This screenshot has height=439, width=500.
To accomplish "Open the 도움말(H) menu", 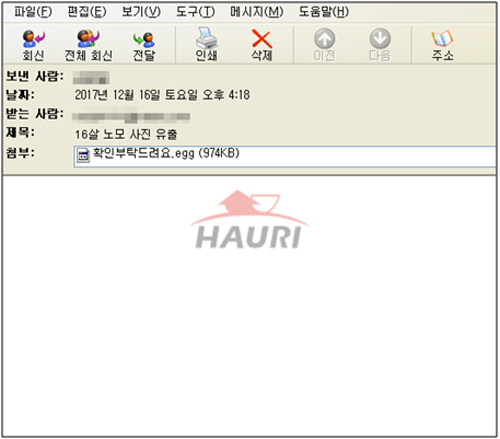I will (323, 12).
